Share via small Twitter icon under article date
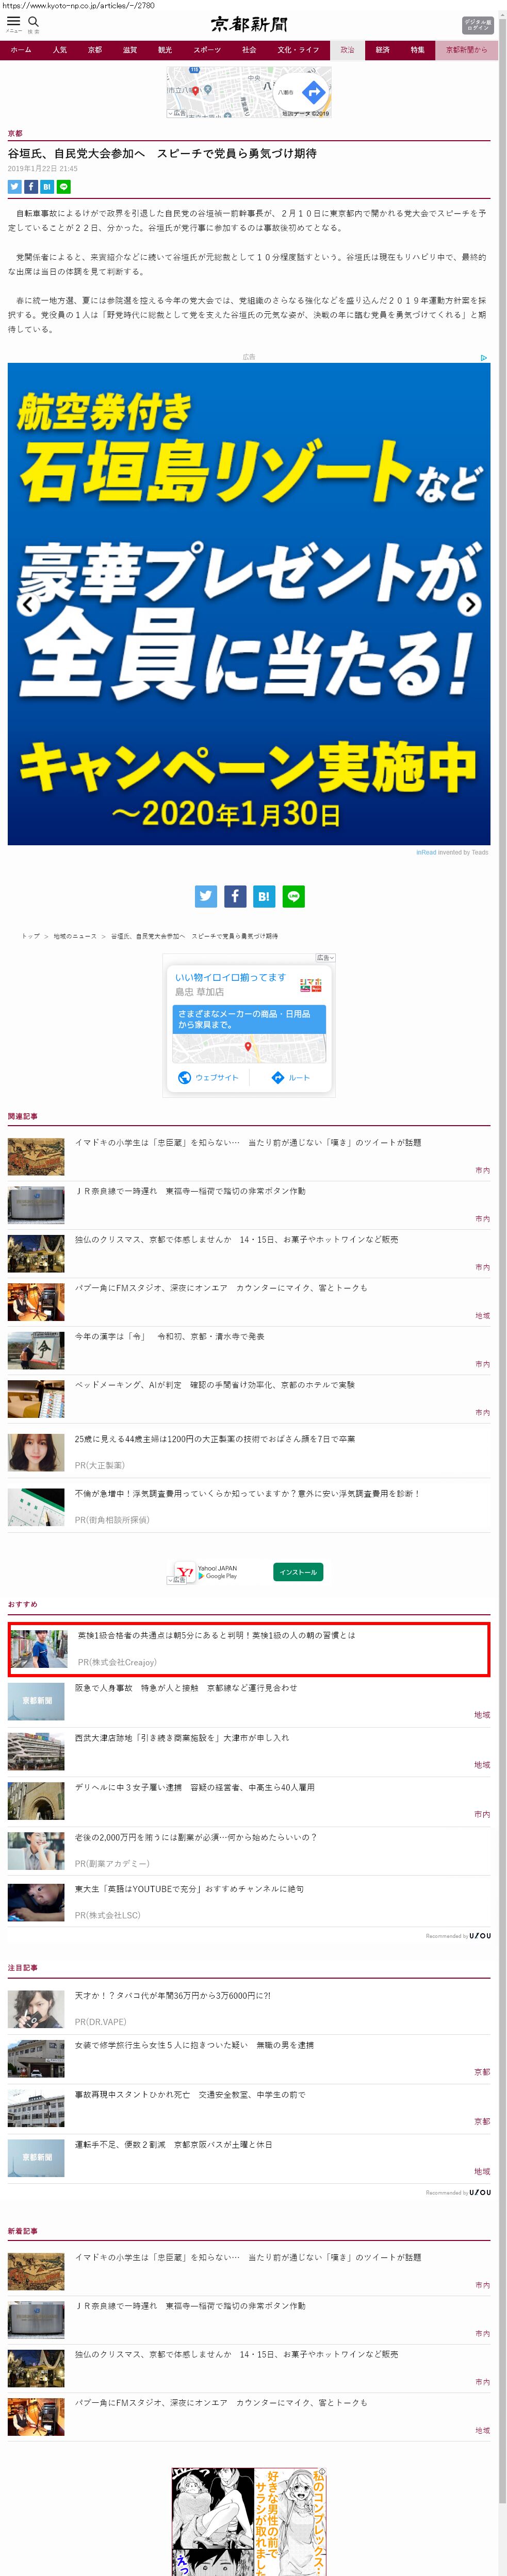The image size is (507, 2576). pyautogui.click(x=14, y=187)
